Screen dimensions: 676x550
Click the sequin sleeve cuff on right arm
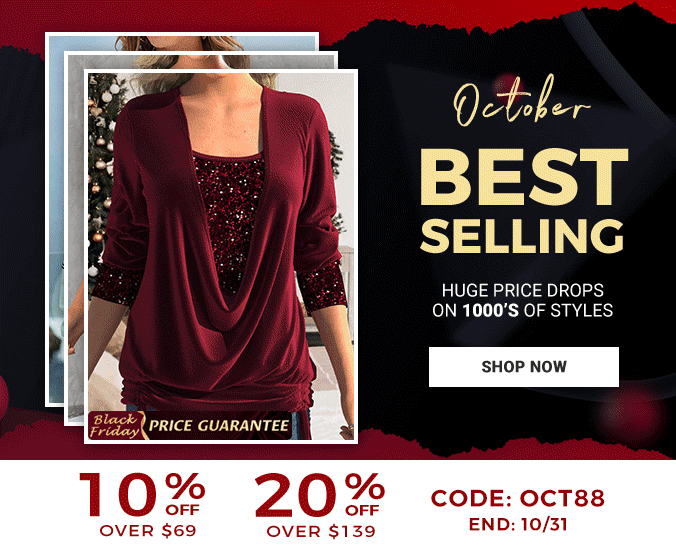322,285
